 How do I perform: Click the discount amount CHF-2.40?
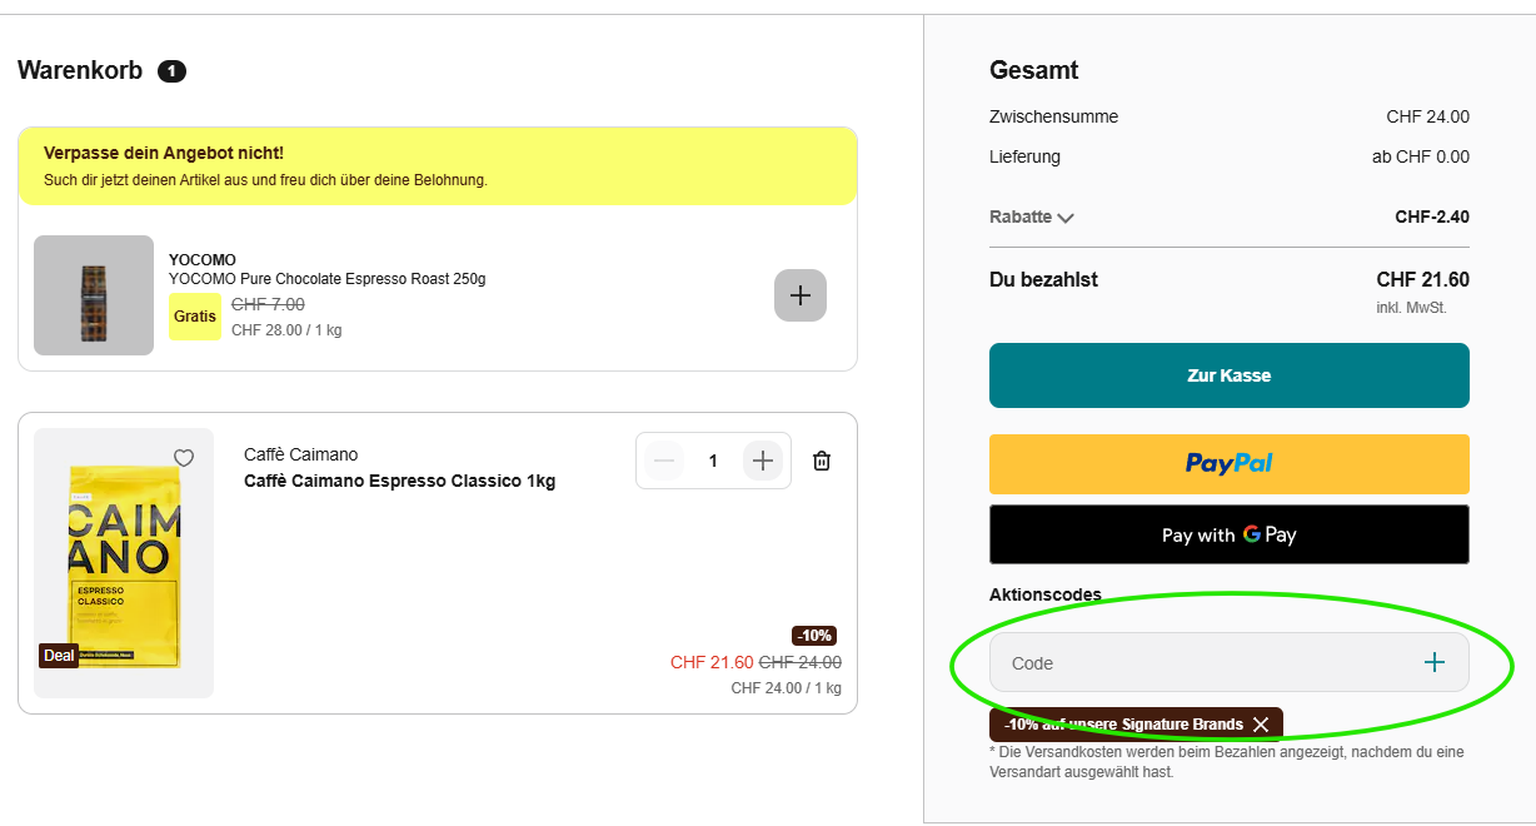click(1432, 217)
